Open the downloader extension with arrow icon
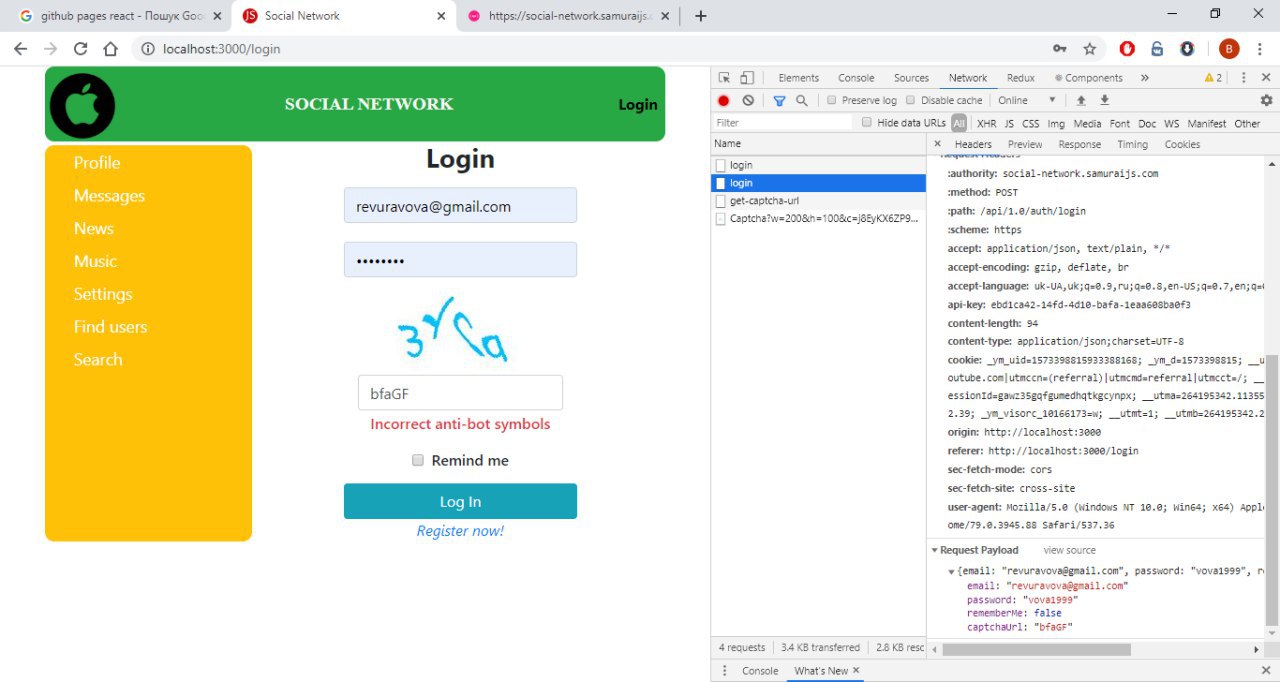Viewport: 1280px width, 682px height. 1187,48
